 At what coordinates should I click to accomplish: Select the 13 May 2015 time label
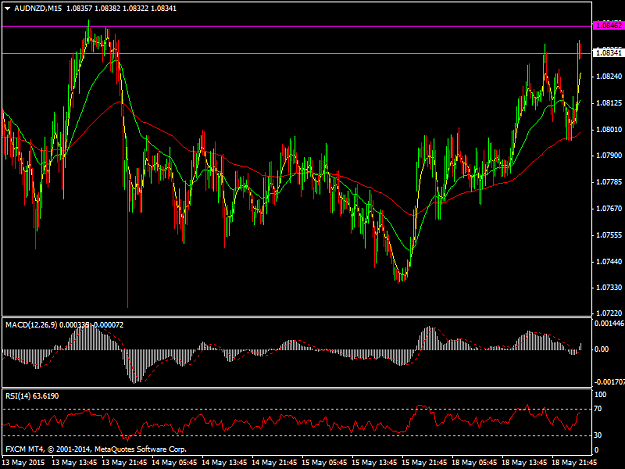point(24,463)
